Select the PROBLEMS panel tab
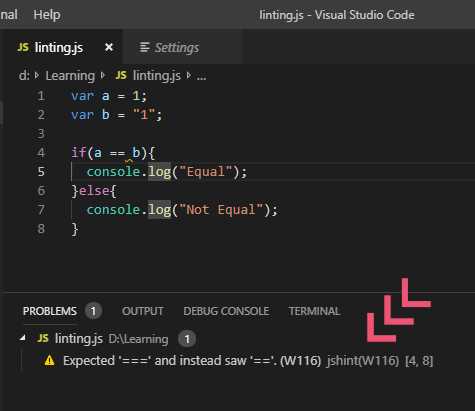 (x=50, y=311)
